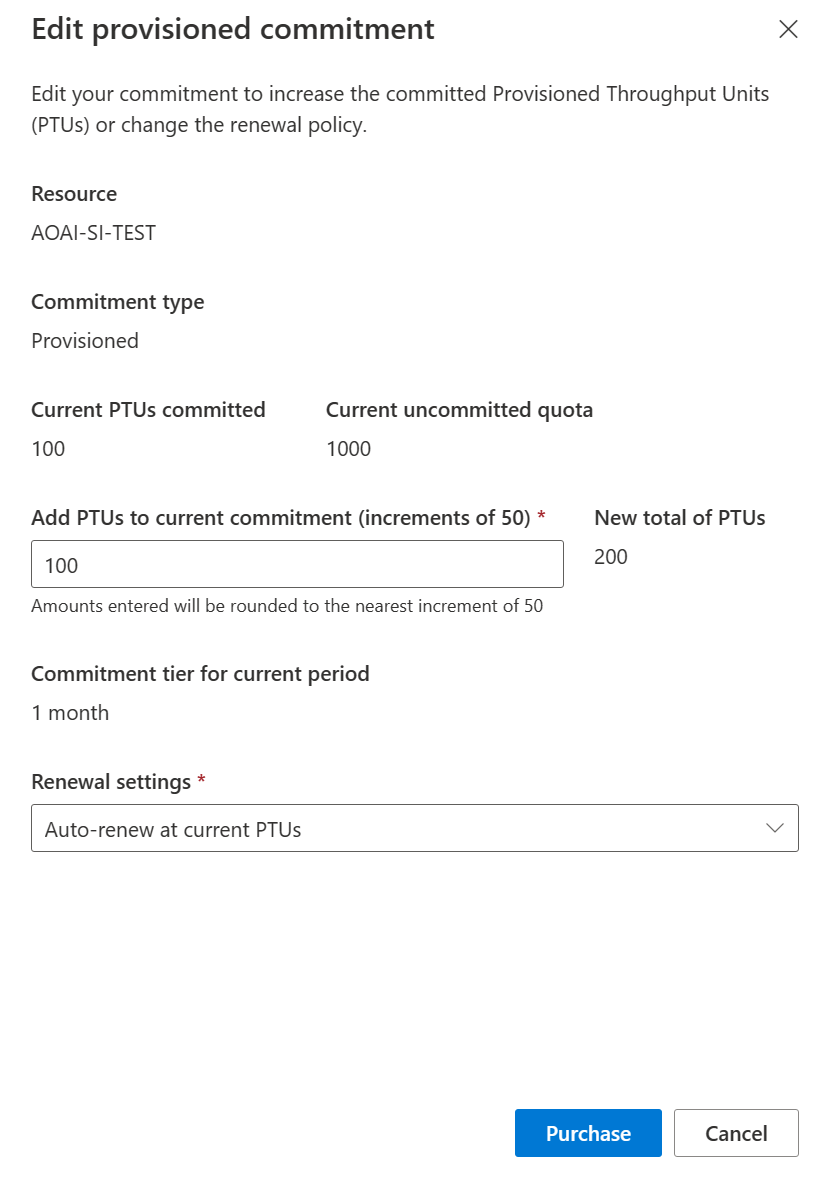832x1192 pixels.
Task: Select the 'Edit provisioned commitment' title text
Action: pos(233,30)
